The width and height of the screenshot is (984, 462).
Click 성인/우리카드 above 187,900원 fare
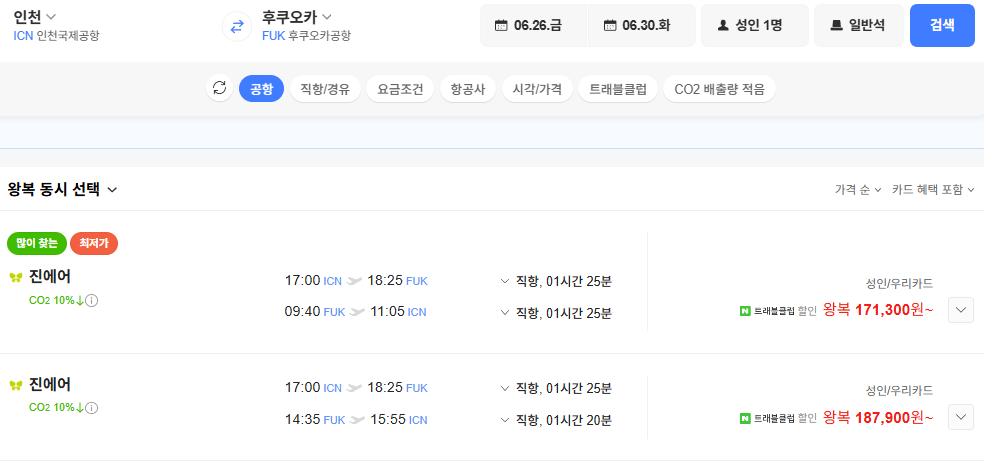pos(899,391)
